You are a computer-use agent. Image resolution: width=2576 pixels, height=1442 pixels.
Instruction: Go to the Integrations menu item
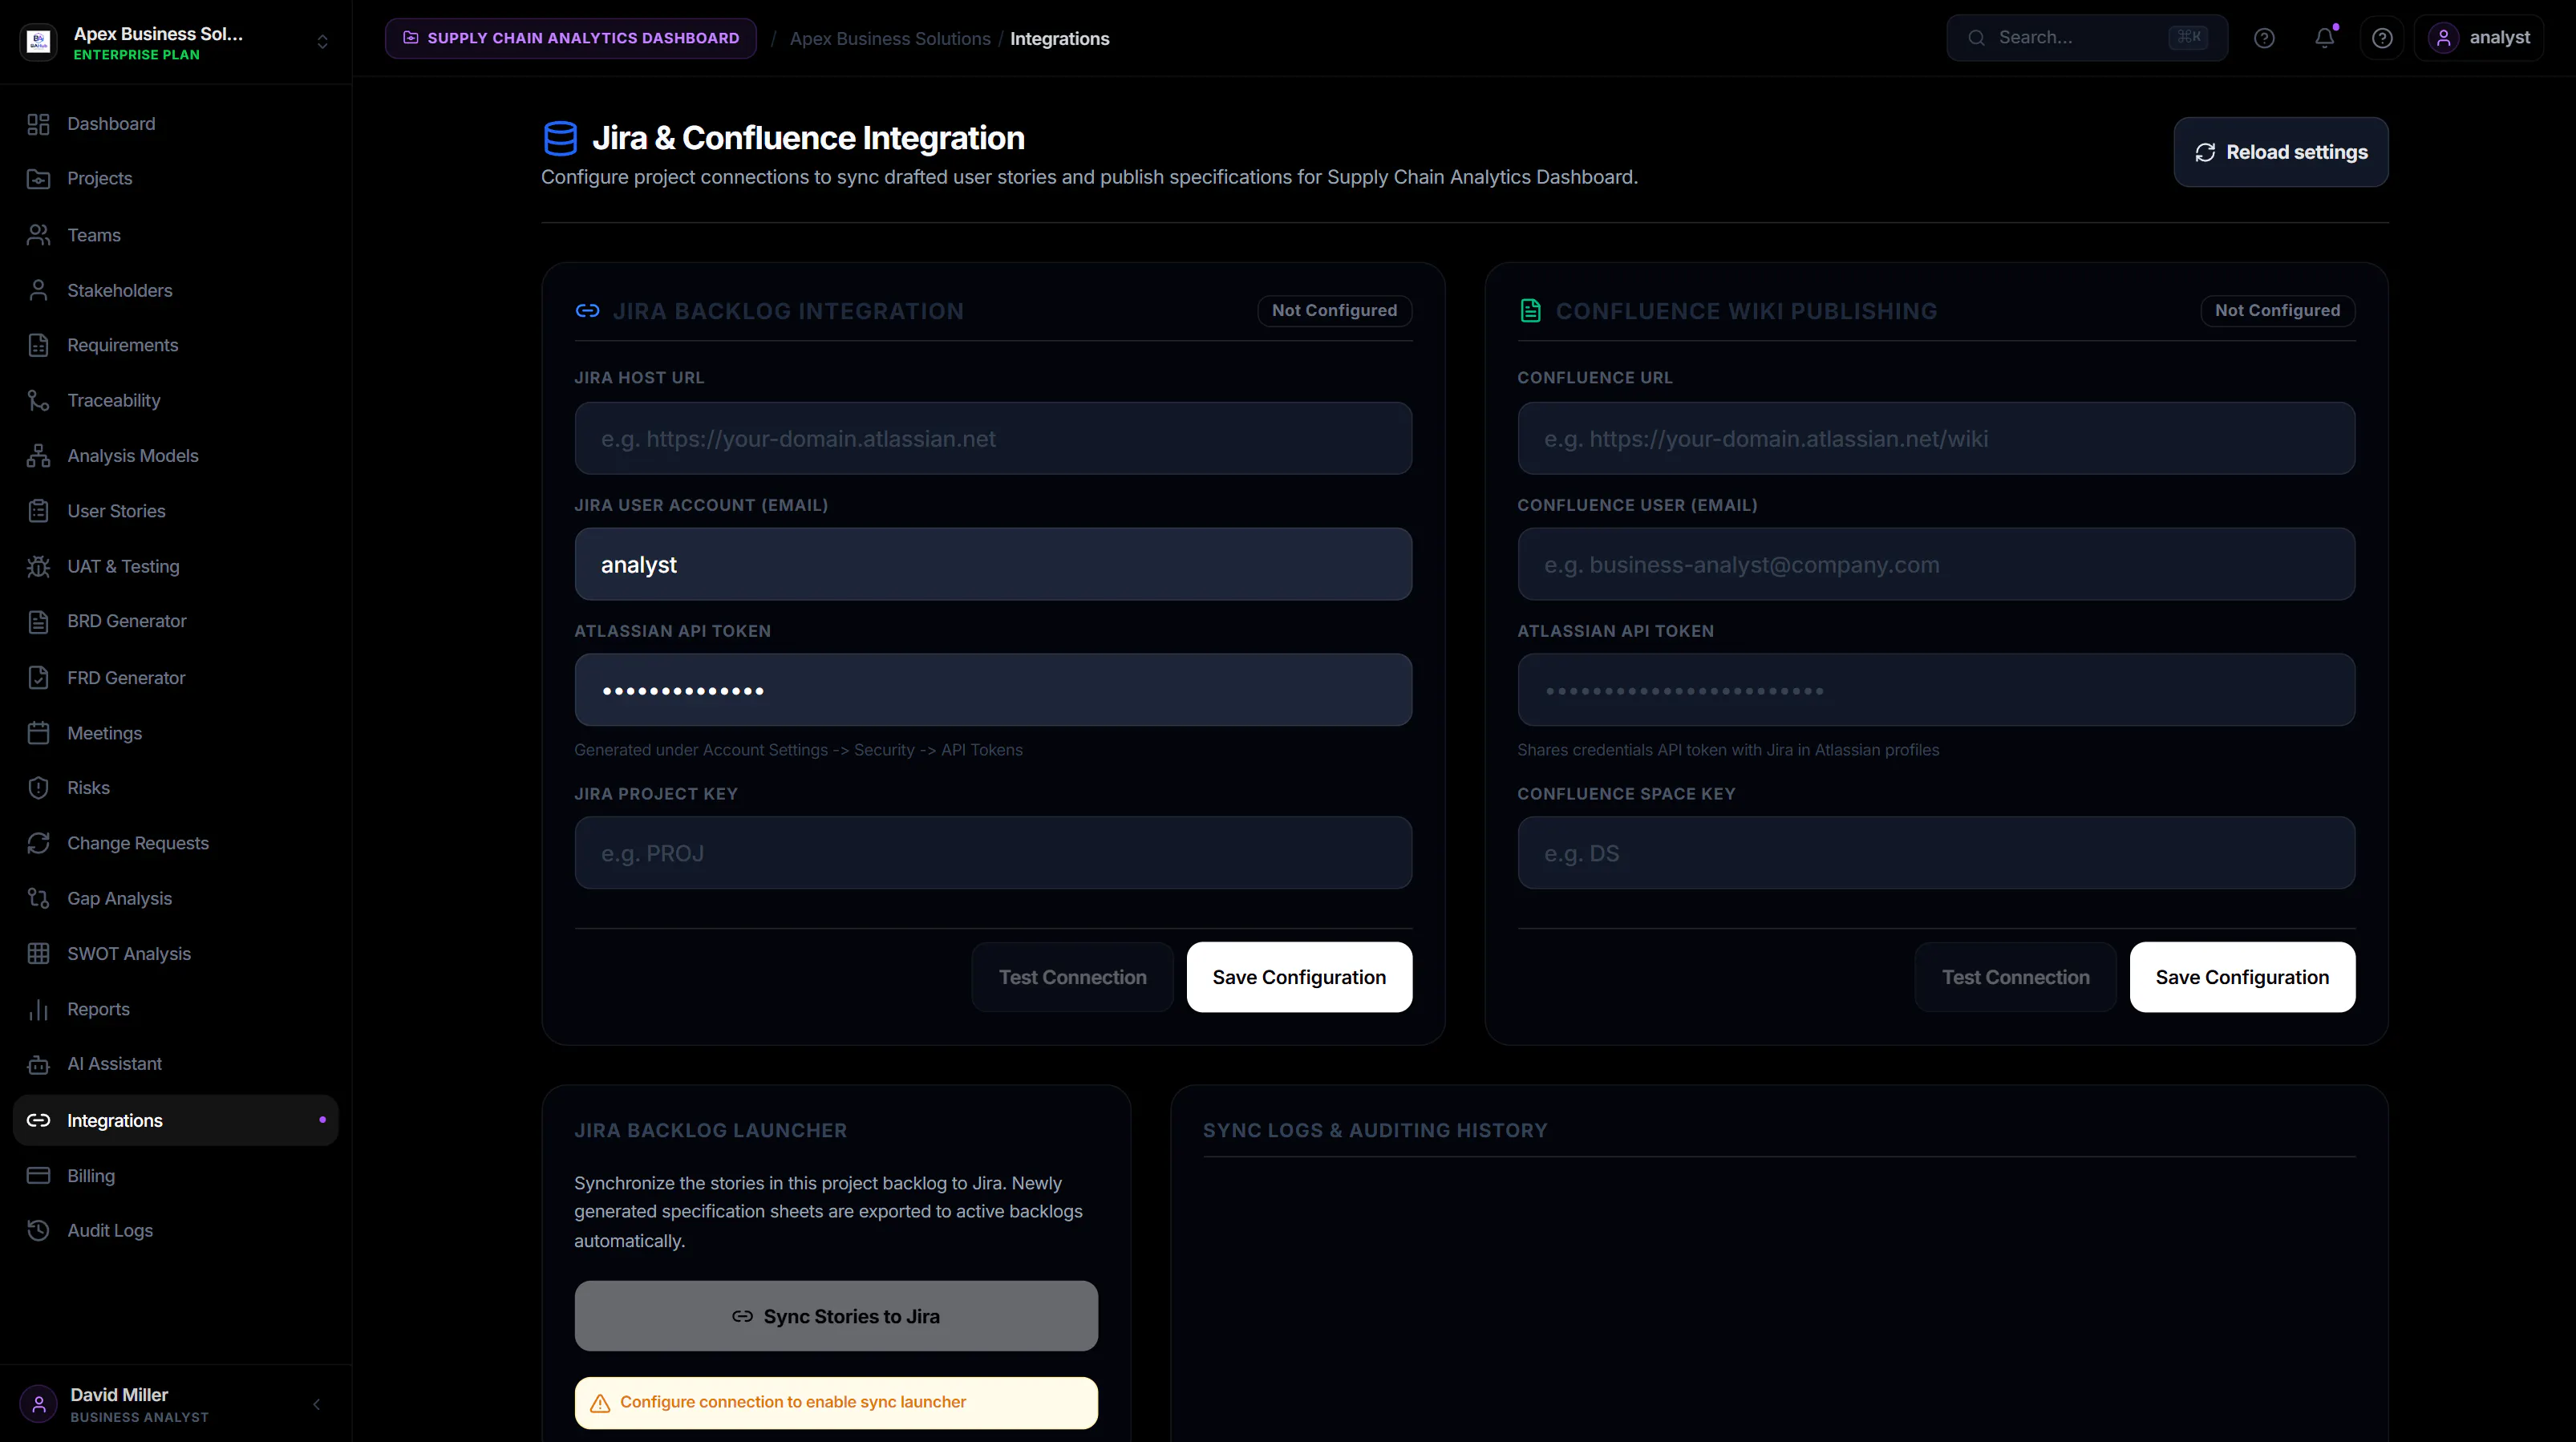click(x=176, y=1120)
